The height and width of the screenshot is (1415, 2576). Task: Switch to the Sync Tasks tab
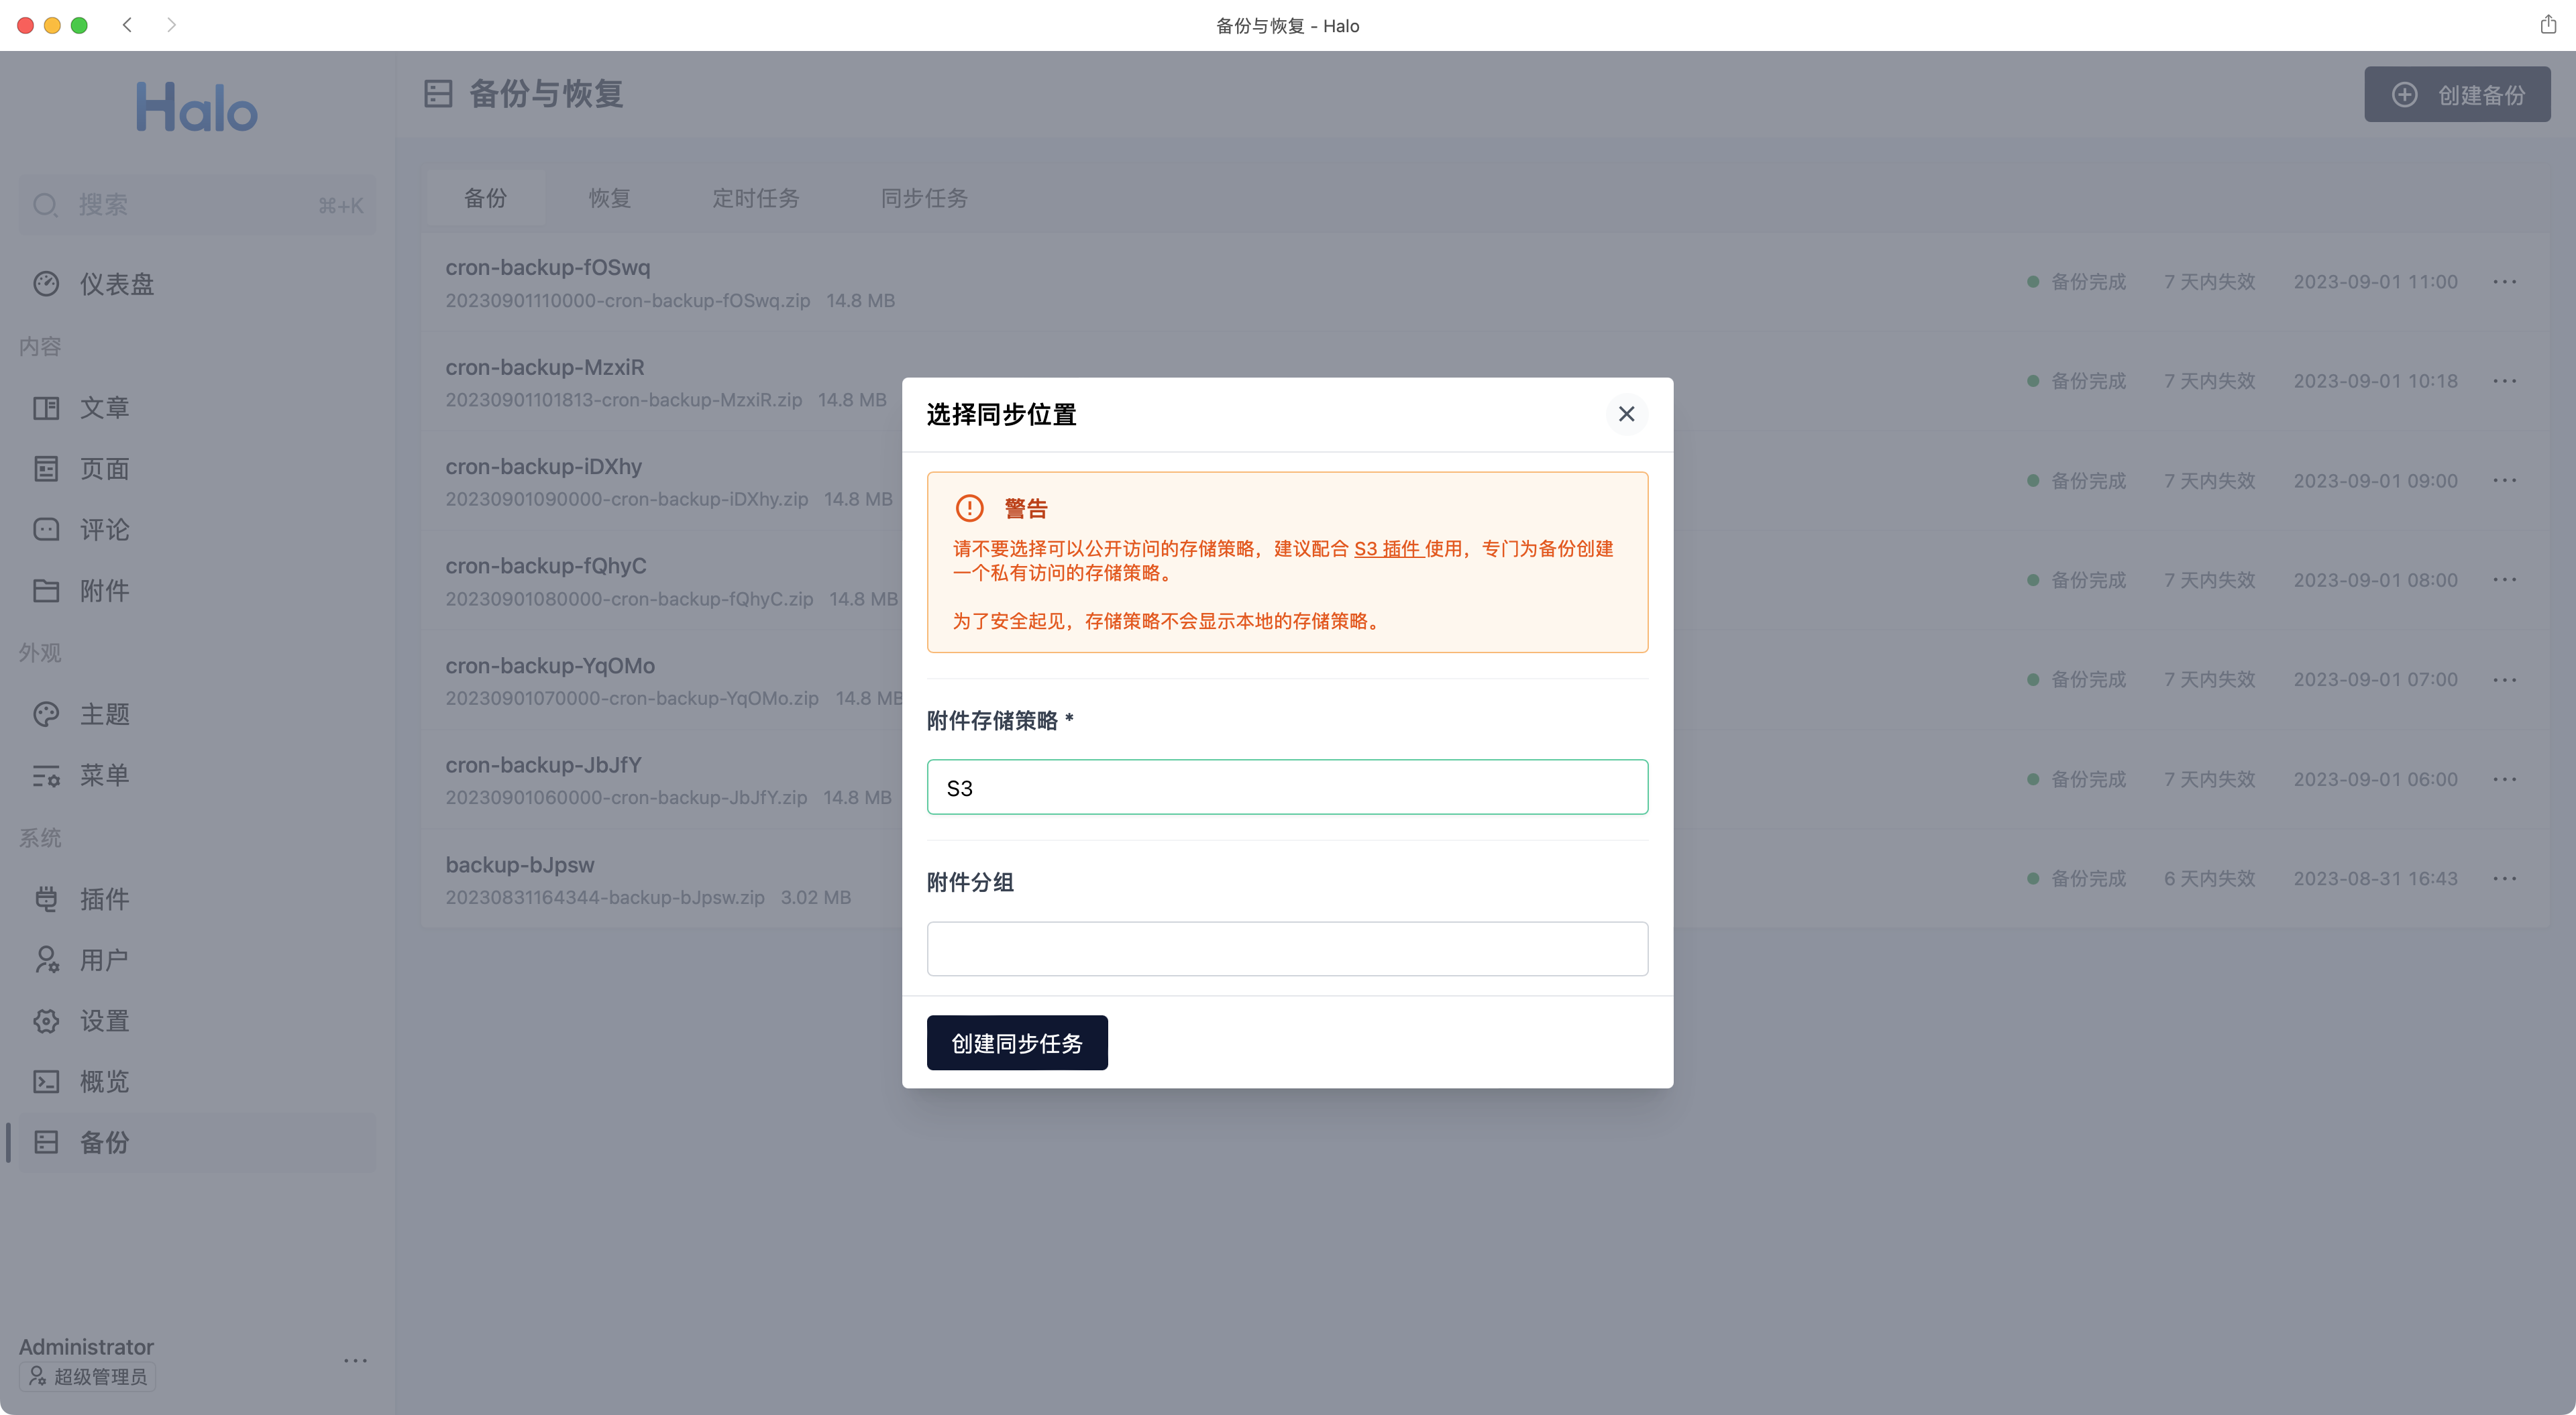click(923, 198)
